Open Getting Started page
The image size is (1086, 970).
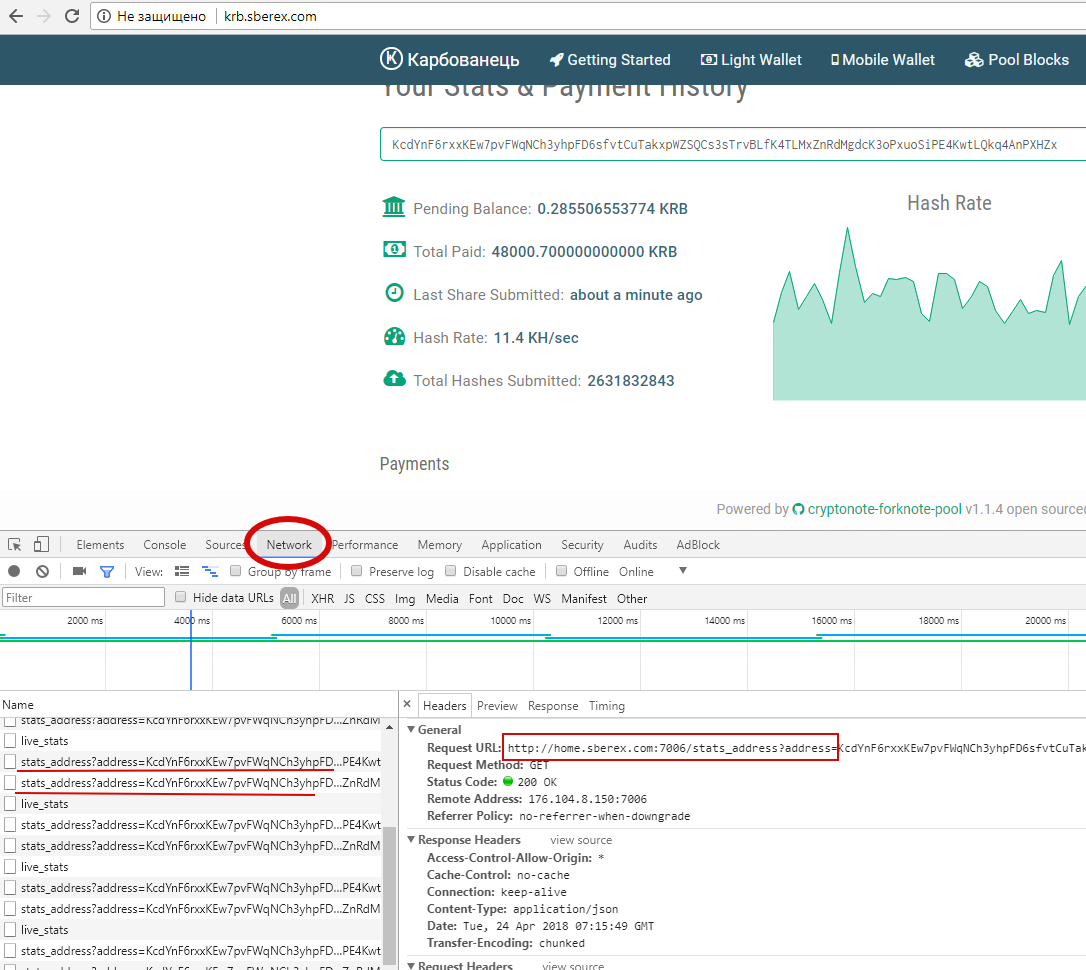pos(610,60)
